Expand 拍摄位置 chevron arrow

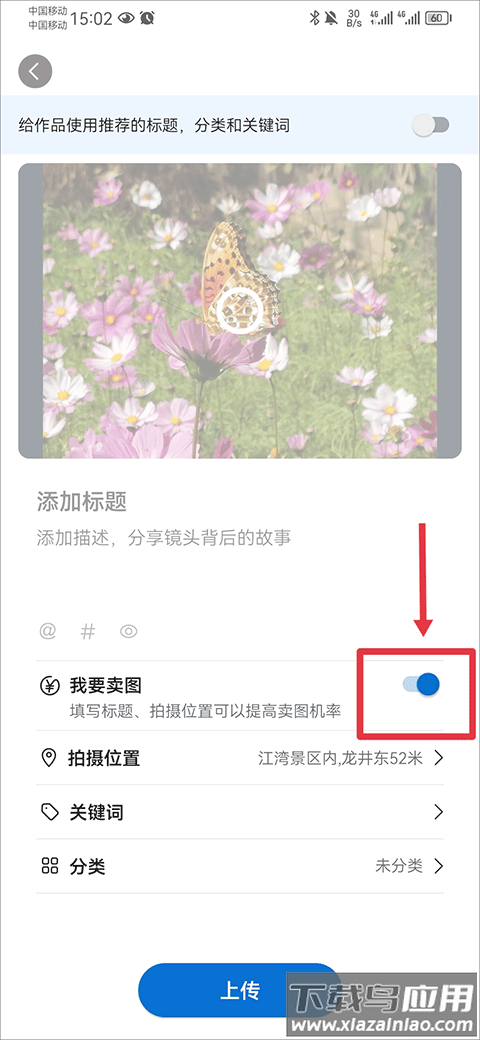(x=438, y=758)
